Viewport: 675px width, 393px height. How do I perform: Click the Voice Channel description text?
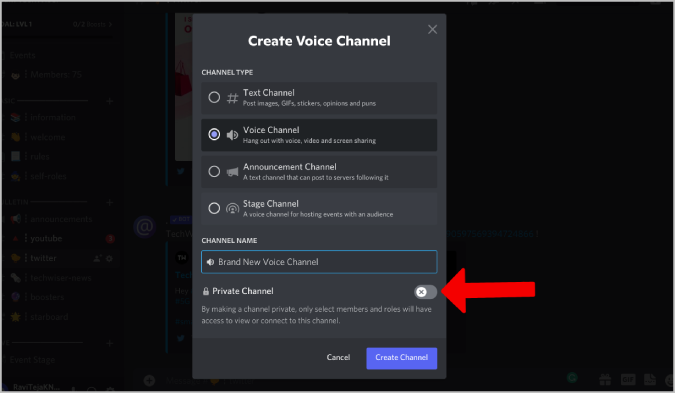(309, 141)
